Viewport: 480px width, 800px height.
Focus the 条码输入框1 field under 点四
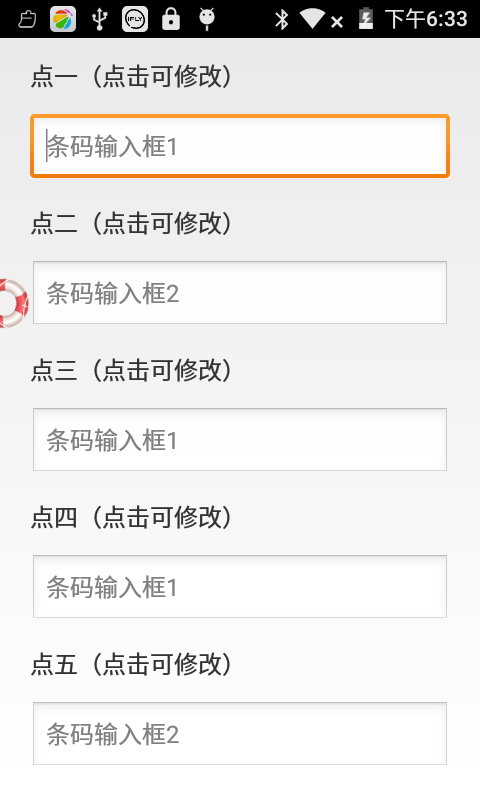[240, 586]
